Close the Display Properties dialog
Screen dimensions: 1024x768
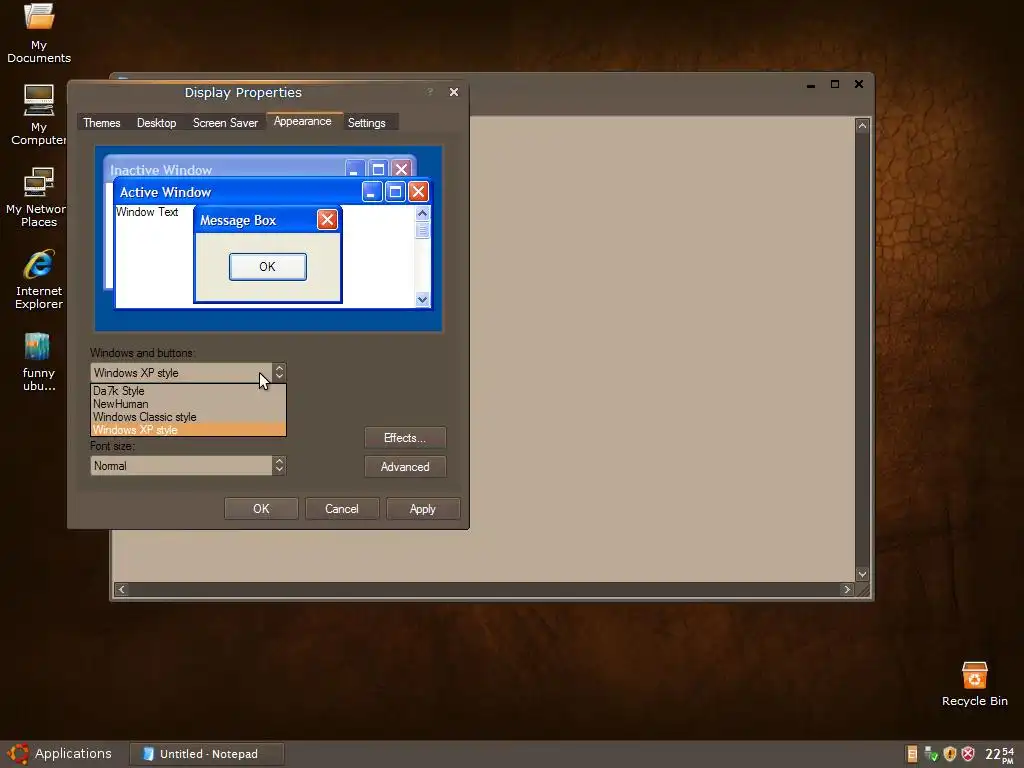tap(454, 92)
